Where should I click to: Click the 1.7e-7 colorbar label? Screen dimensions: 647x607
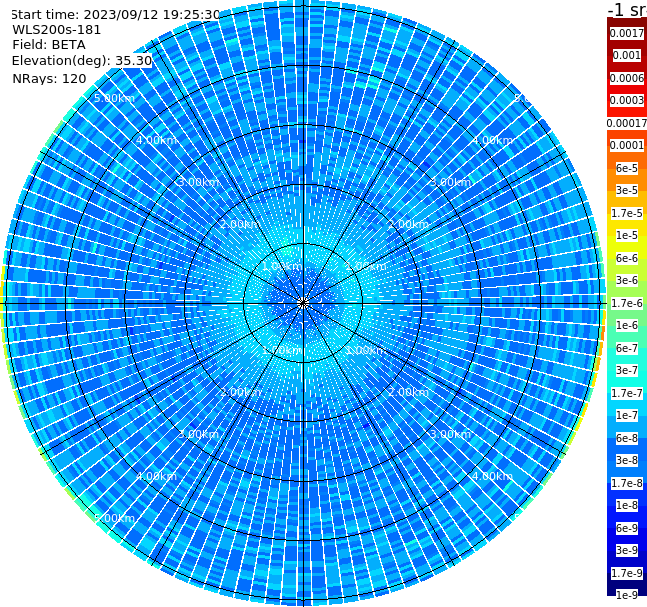pos(627,393)
